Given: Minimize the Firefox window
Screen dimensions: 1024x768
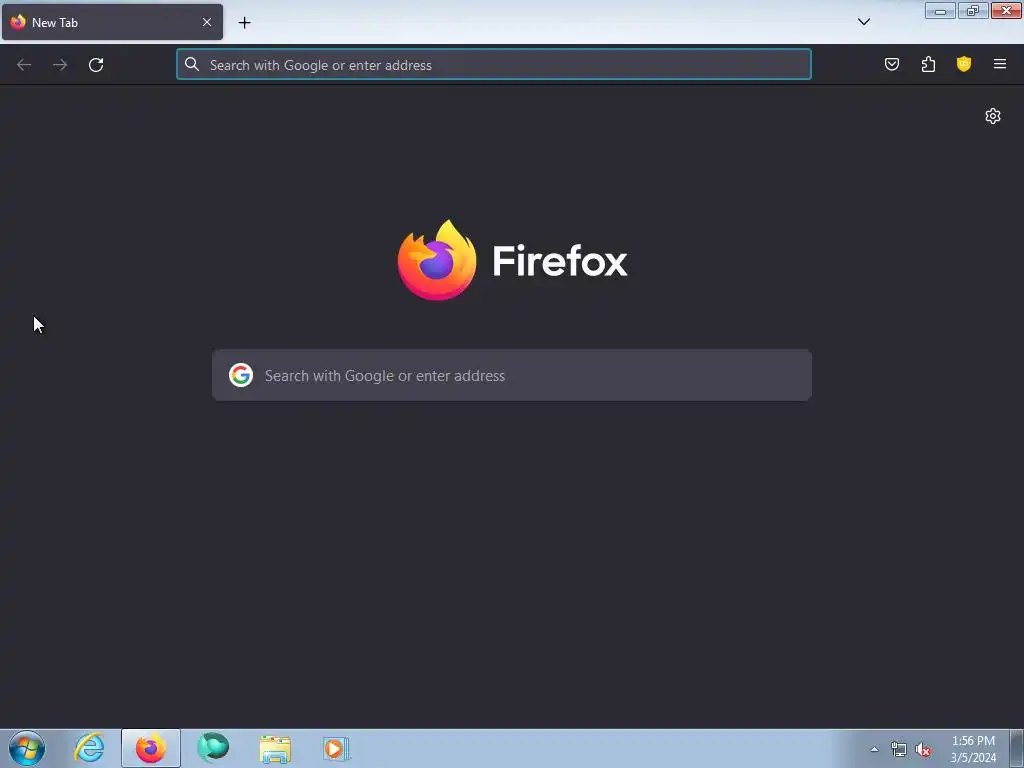Looking at the screenshot, I should [x=940, y=10].
